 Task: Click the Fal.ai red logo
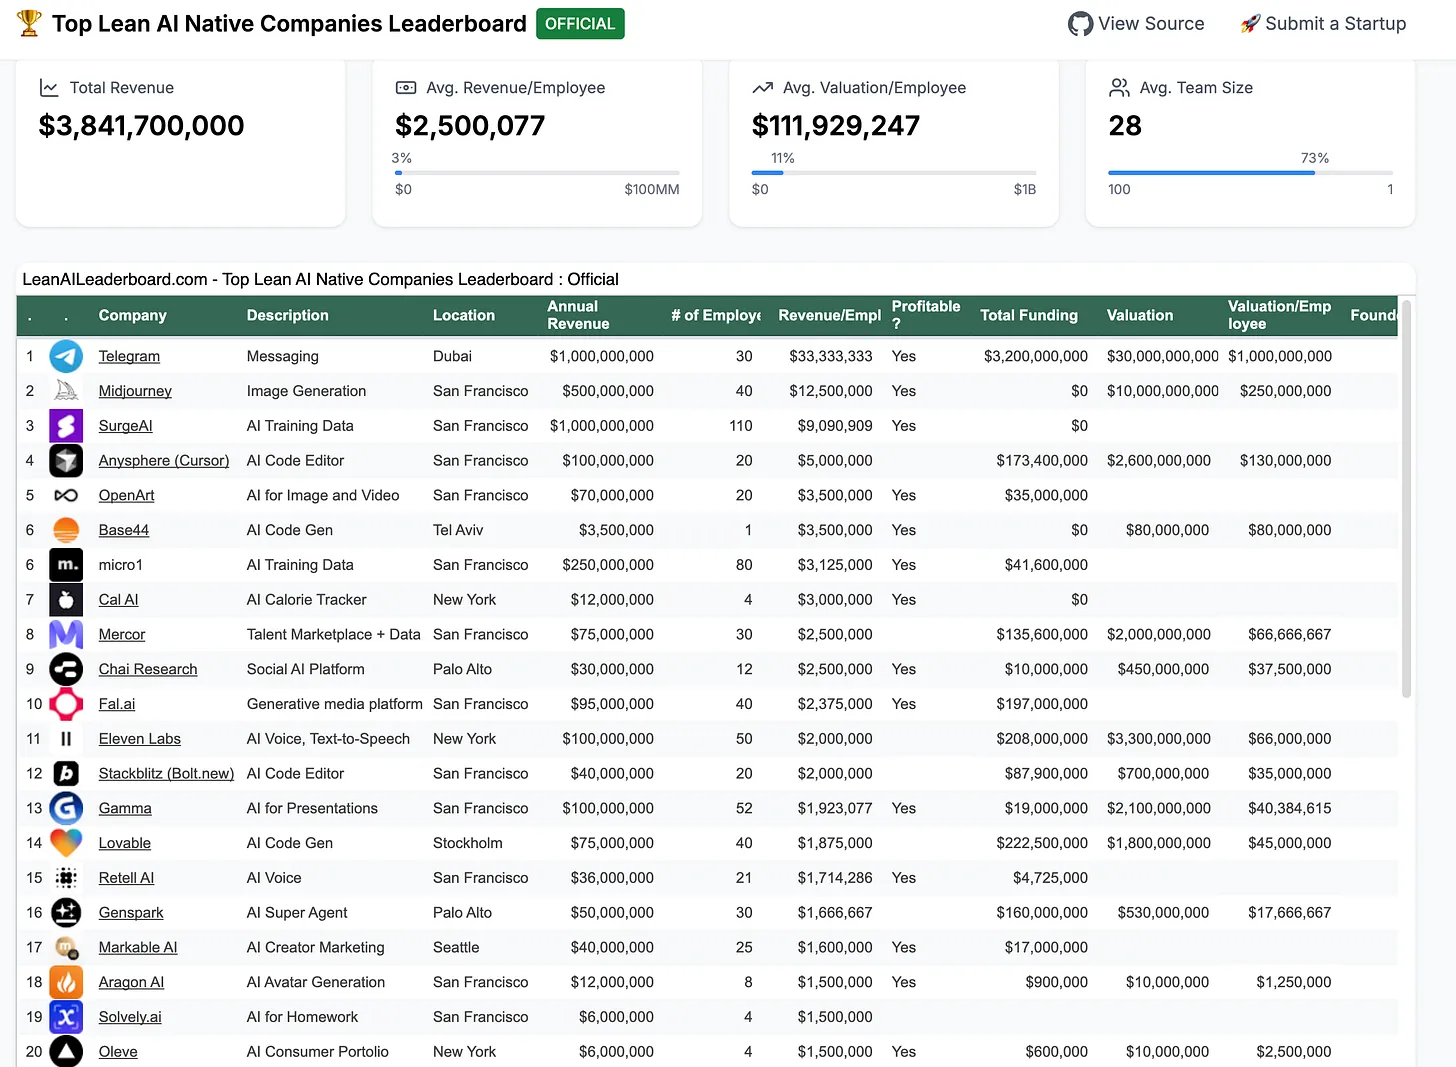[x=66, y=704]
